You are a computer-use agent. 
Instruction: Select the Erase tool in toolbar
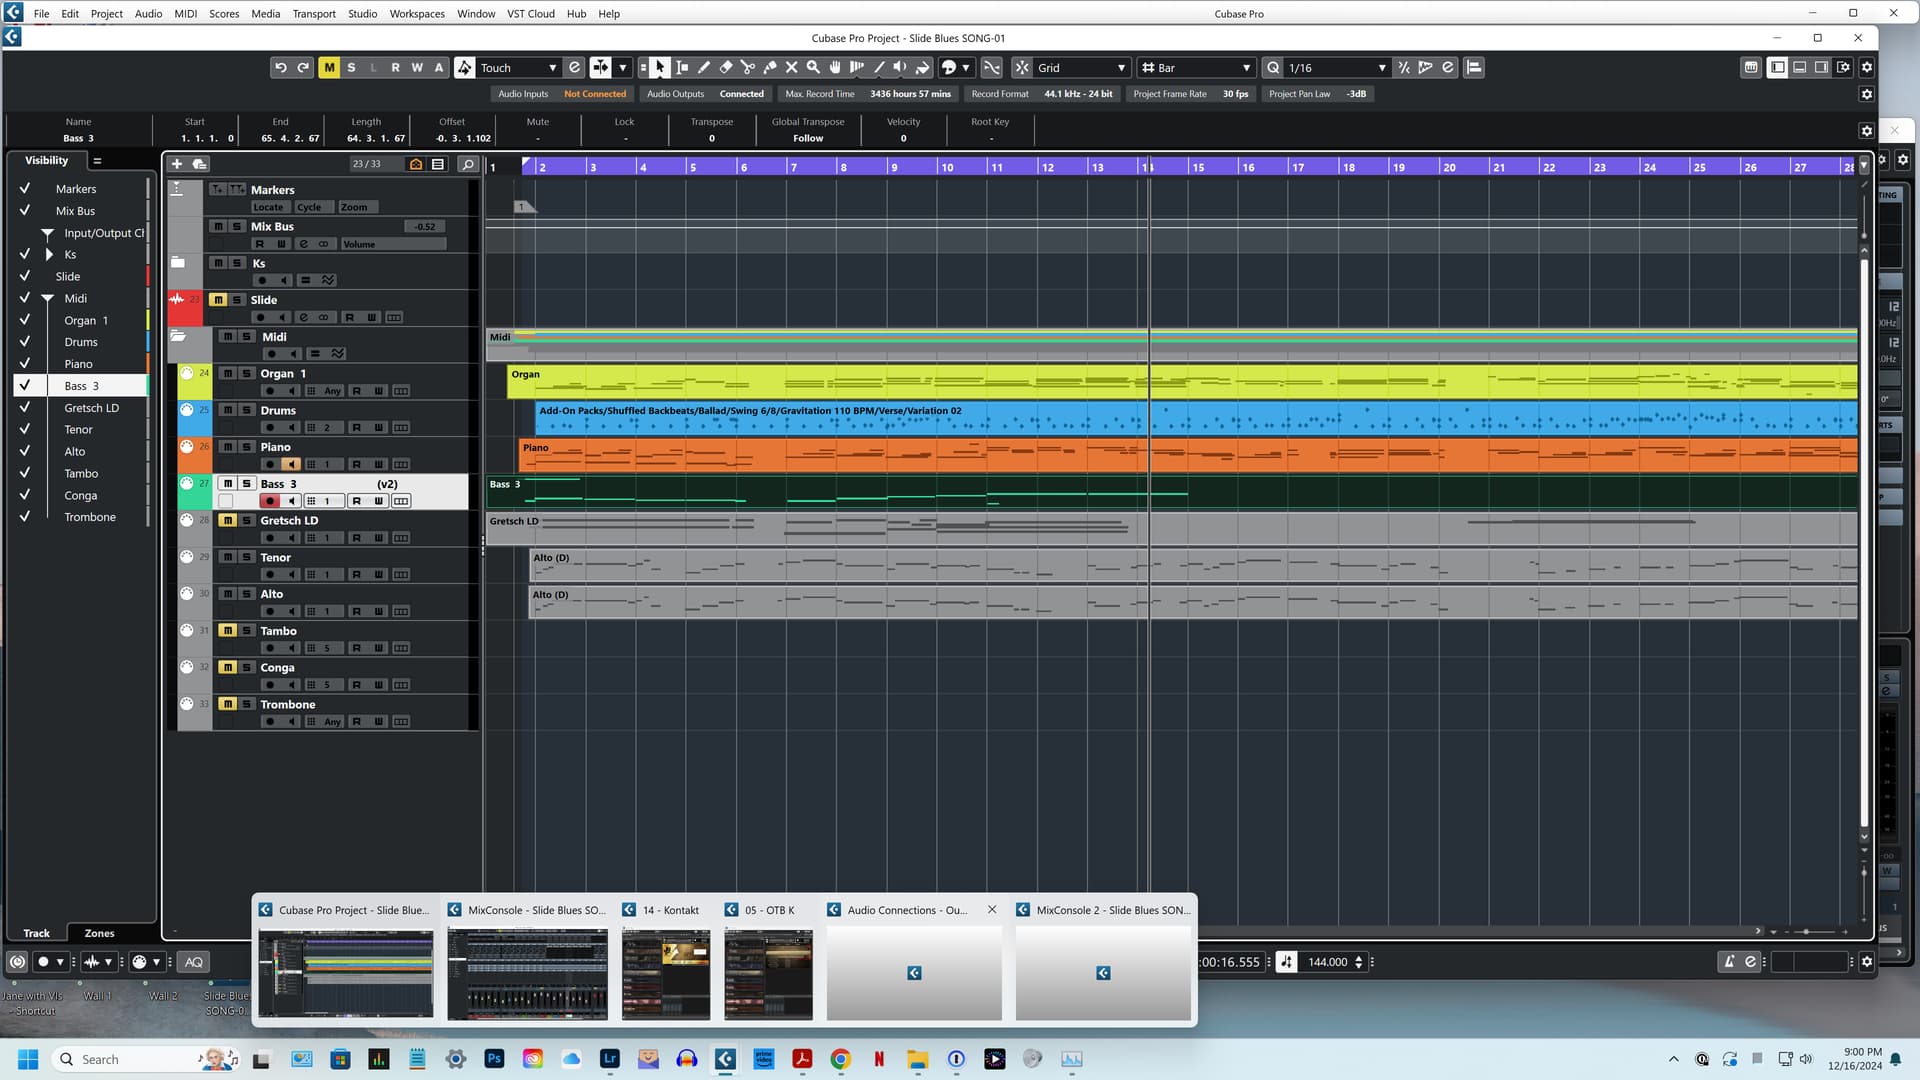[726, 67]
